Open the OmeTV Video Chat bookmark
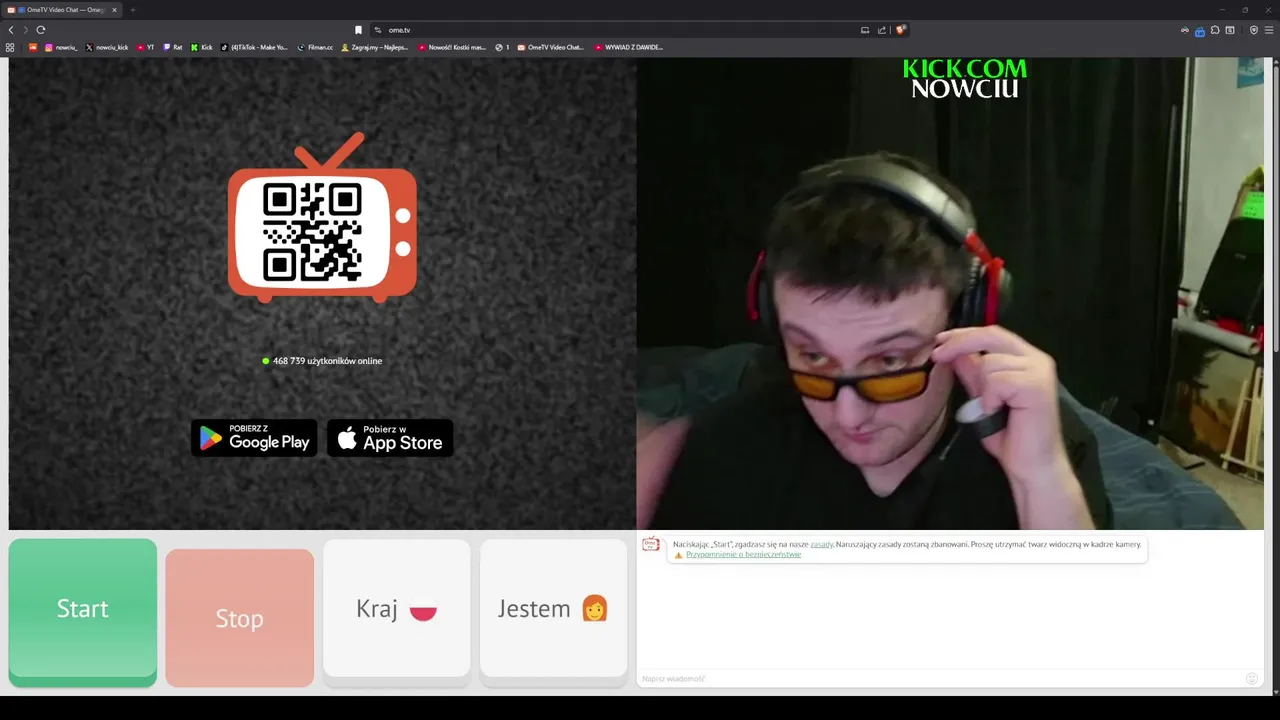Image resolution: width=1280 pixels, height=720 pixels. [550, 47]
